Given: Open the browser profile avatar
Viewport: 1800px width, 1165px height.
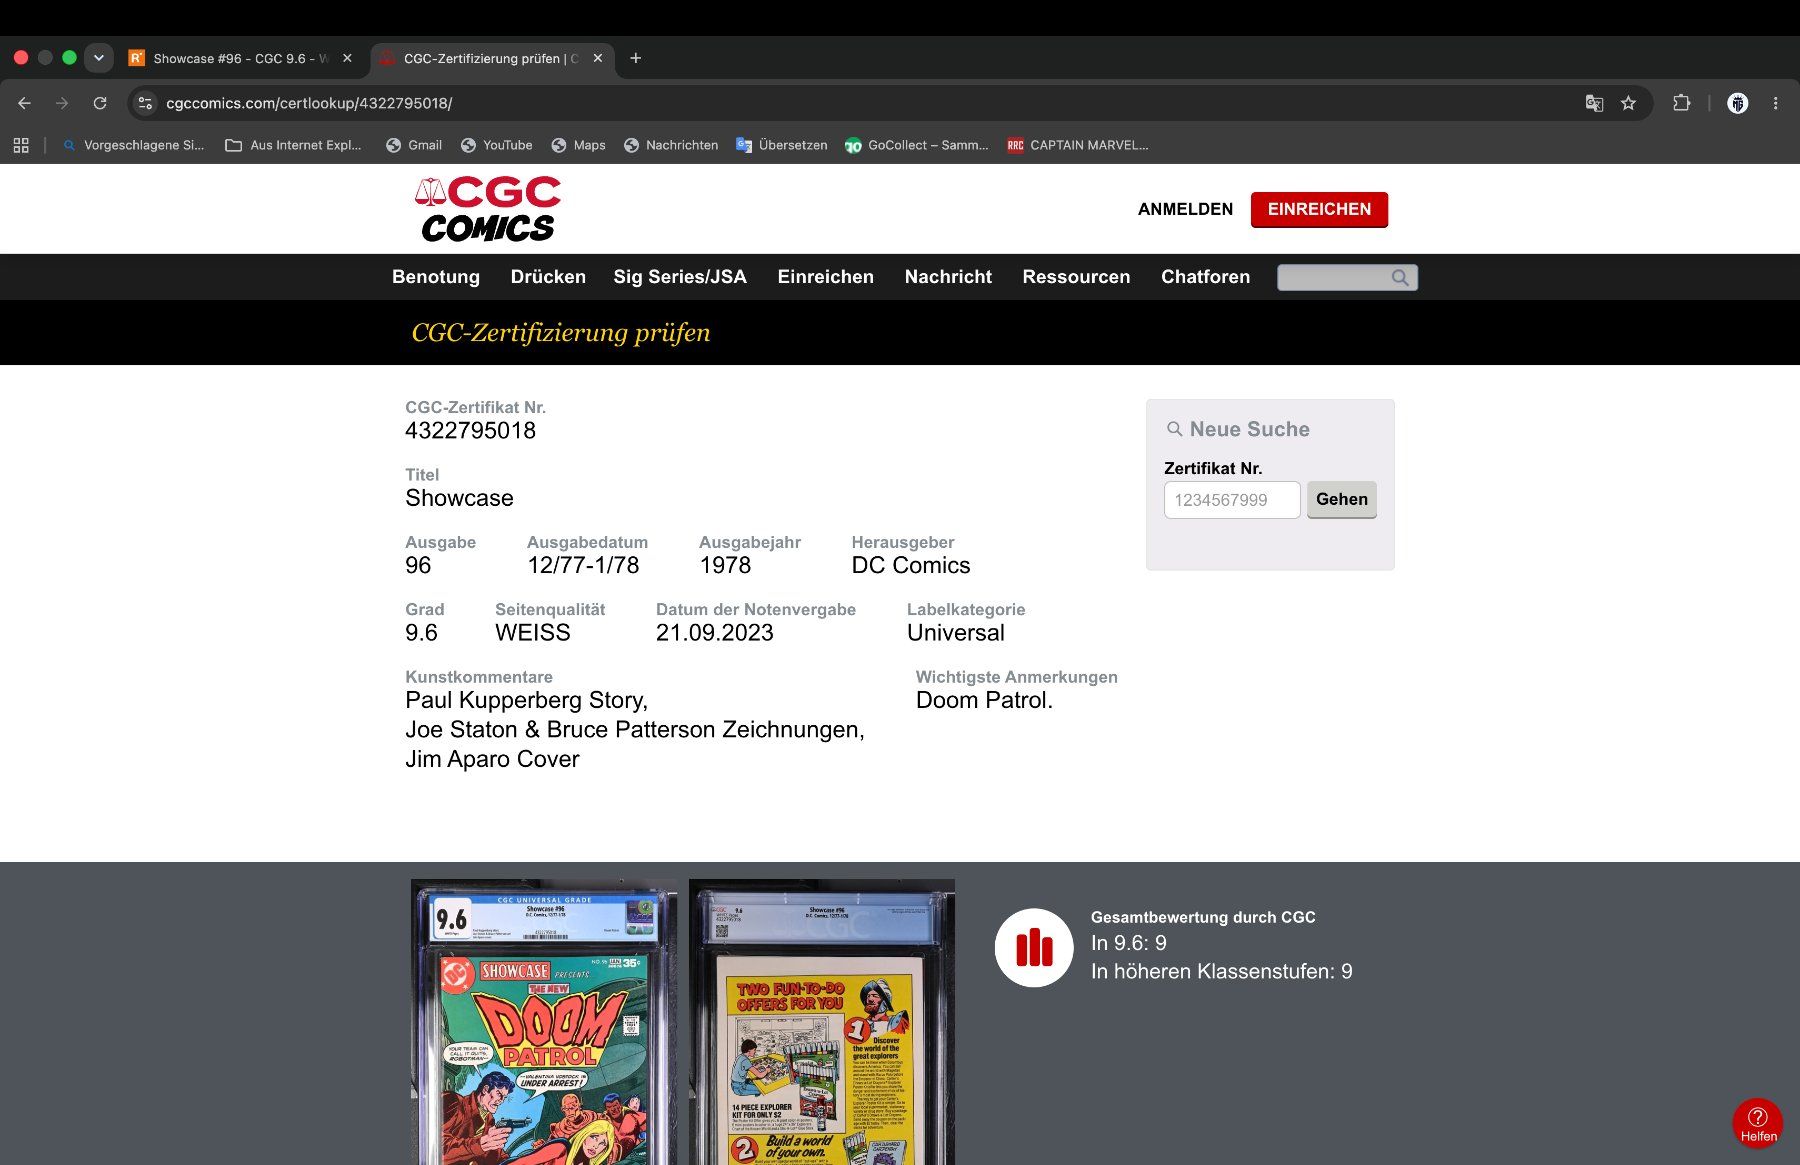Looking at the screenshot, I should (x=1738, y=103).
